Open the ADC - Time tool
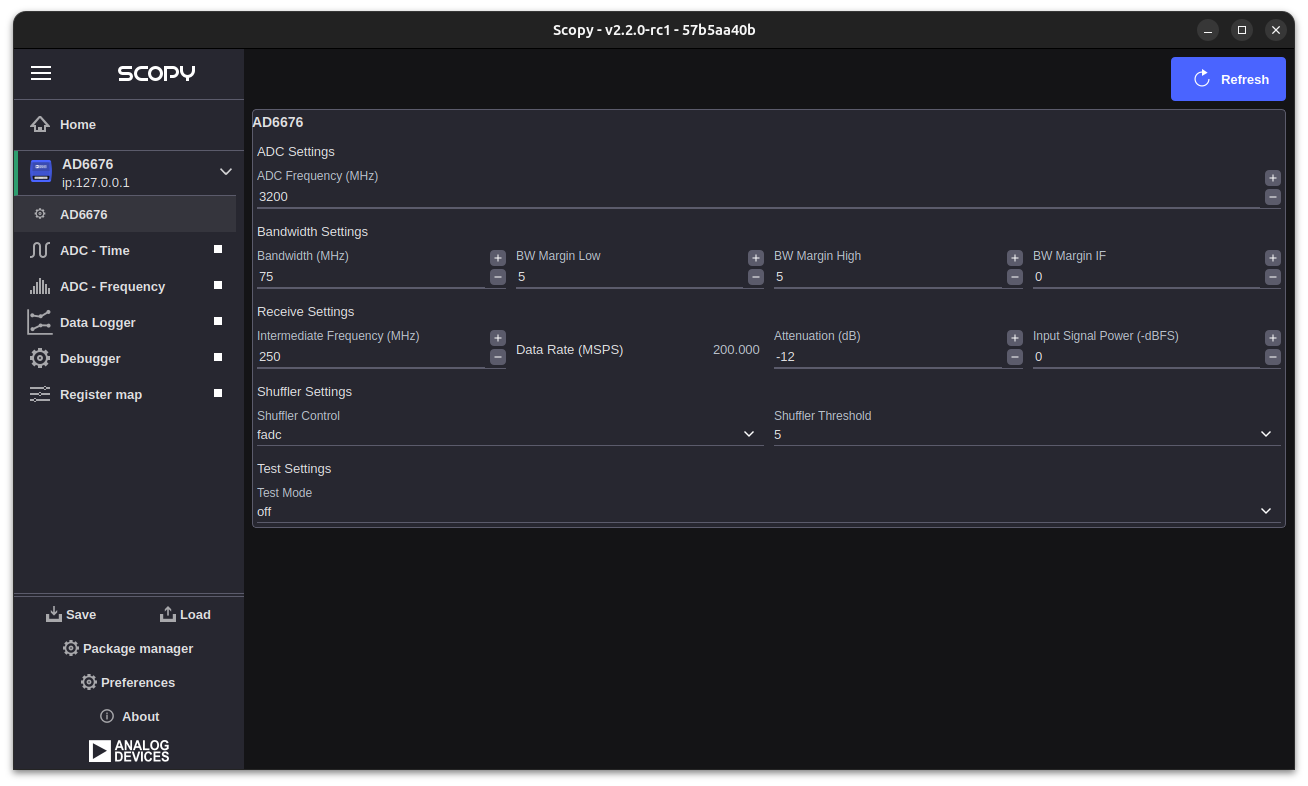The height and width of the screenshot is (786, 1308). click(125, 251)
